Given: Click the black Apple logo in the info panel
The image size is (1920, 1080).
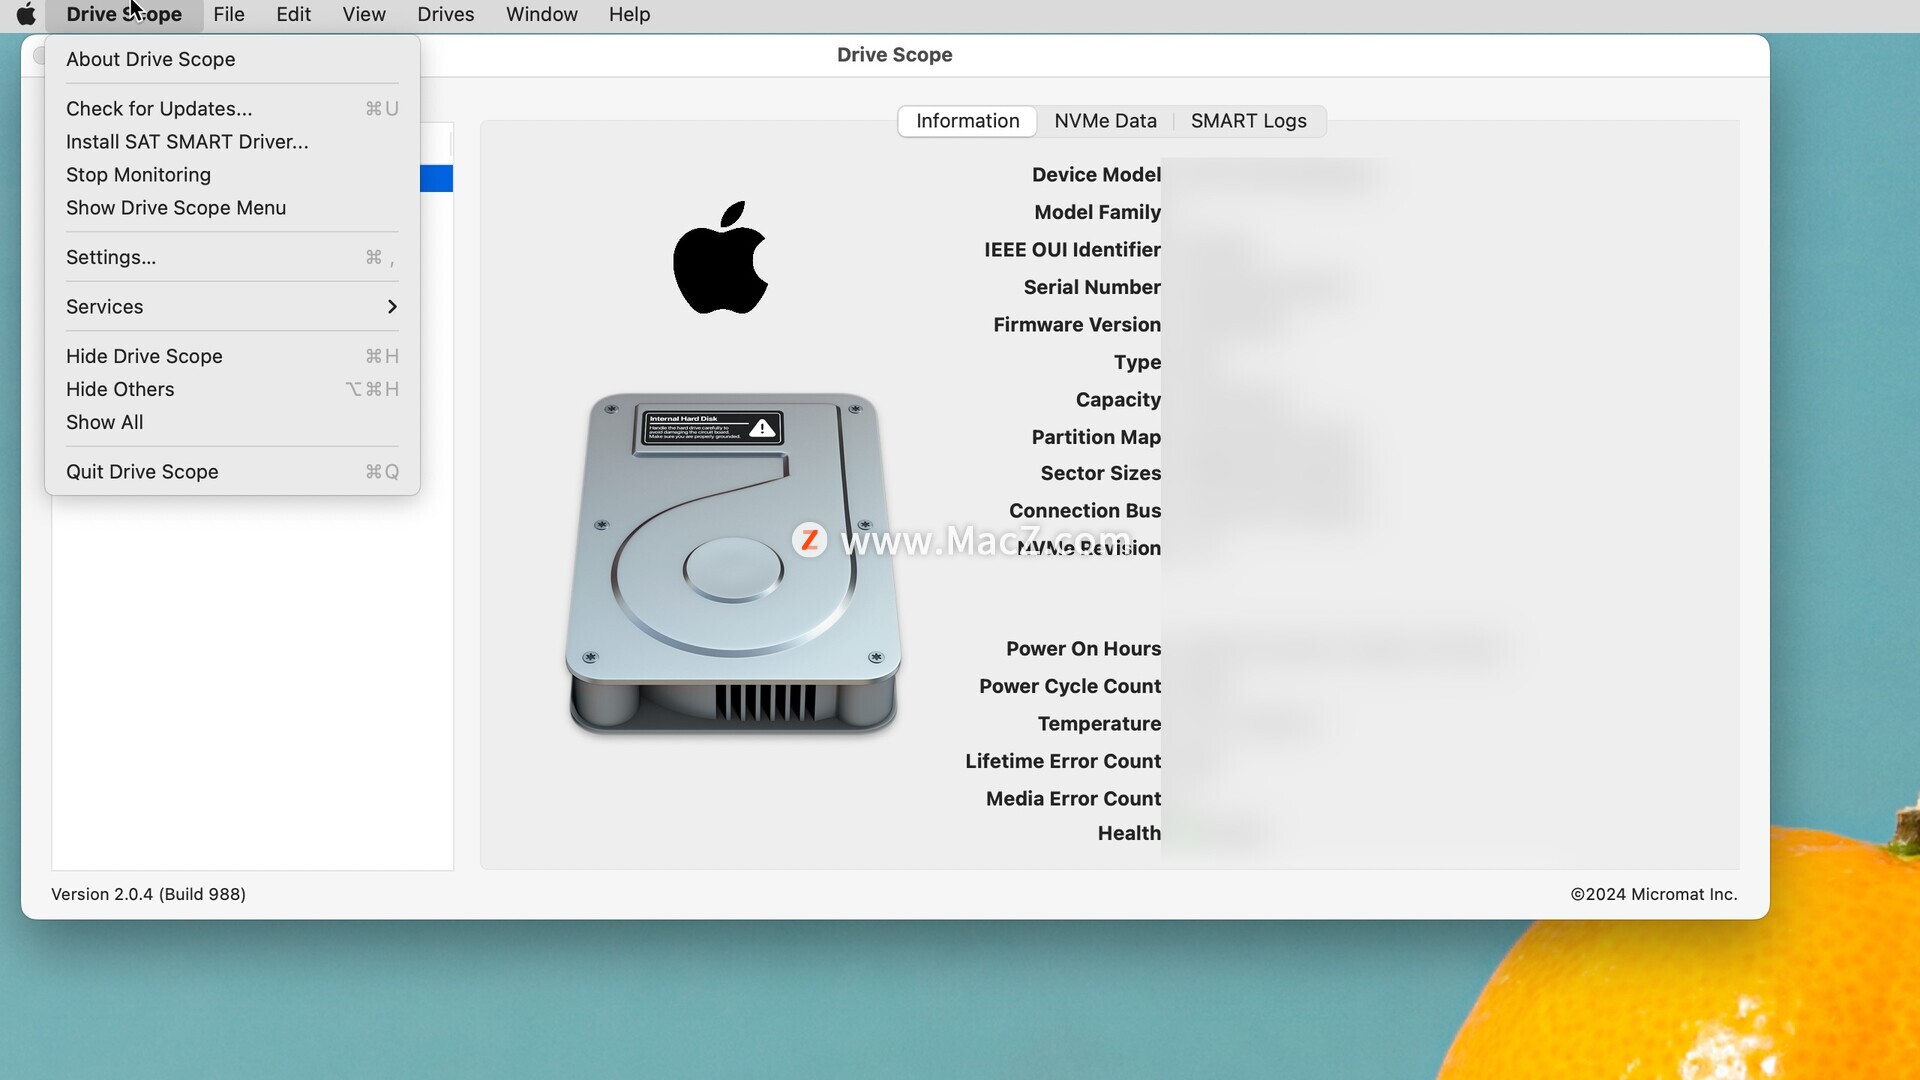Looking at the screenshot, I should [720, 258].
